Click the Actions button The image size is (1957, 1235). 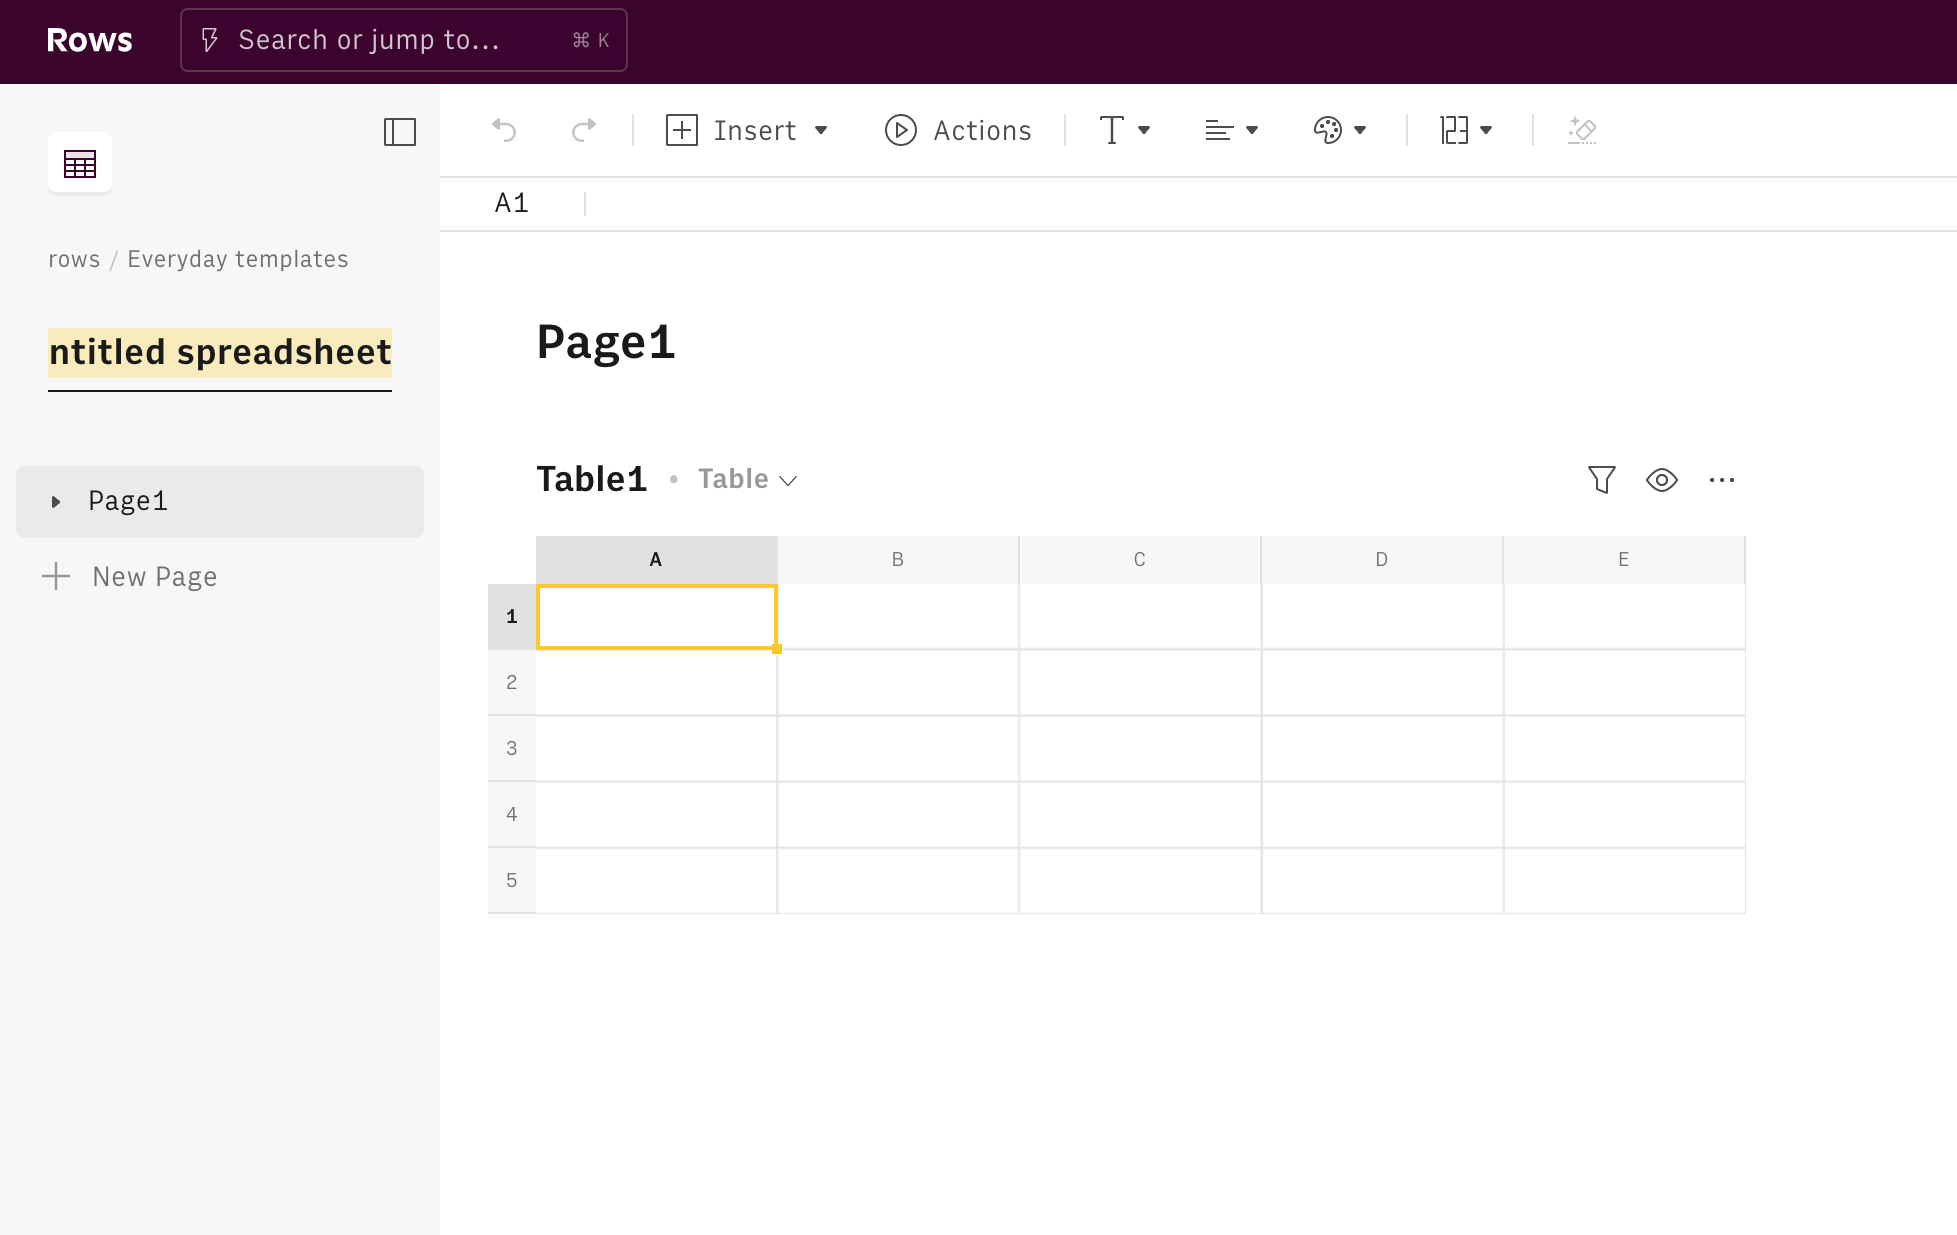pos(958,130)
